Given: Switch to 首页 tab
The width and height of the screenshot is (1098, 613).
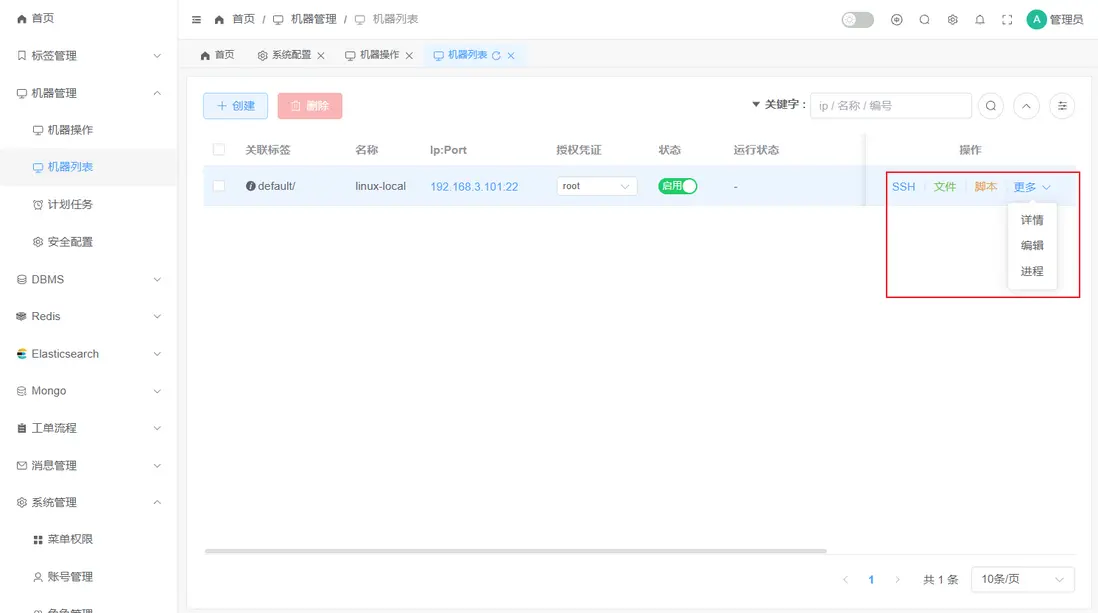Looking at the screenshot, I should pos(217,55).
